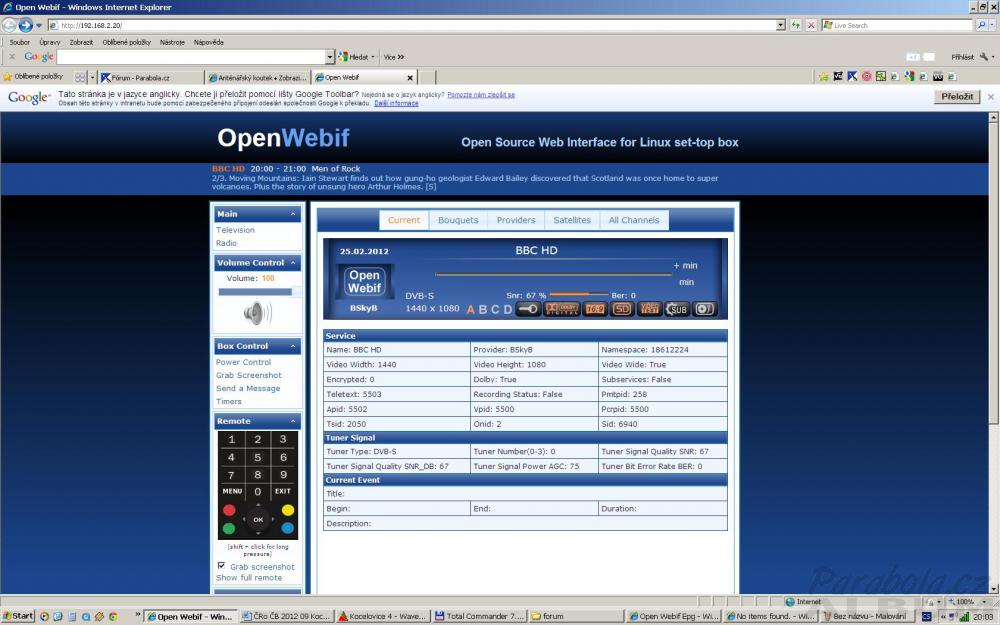Viewport: 1000px width, 625px height.
Task: Open the quick tabs list dropdown arrow
Action: (92, 77)
